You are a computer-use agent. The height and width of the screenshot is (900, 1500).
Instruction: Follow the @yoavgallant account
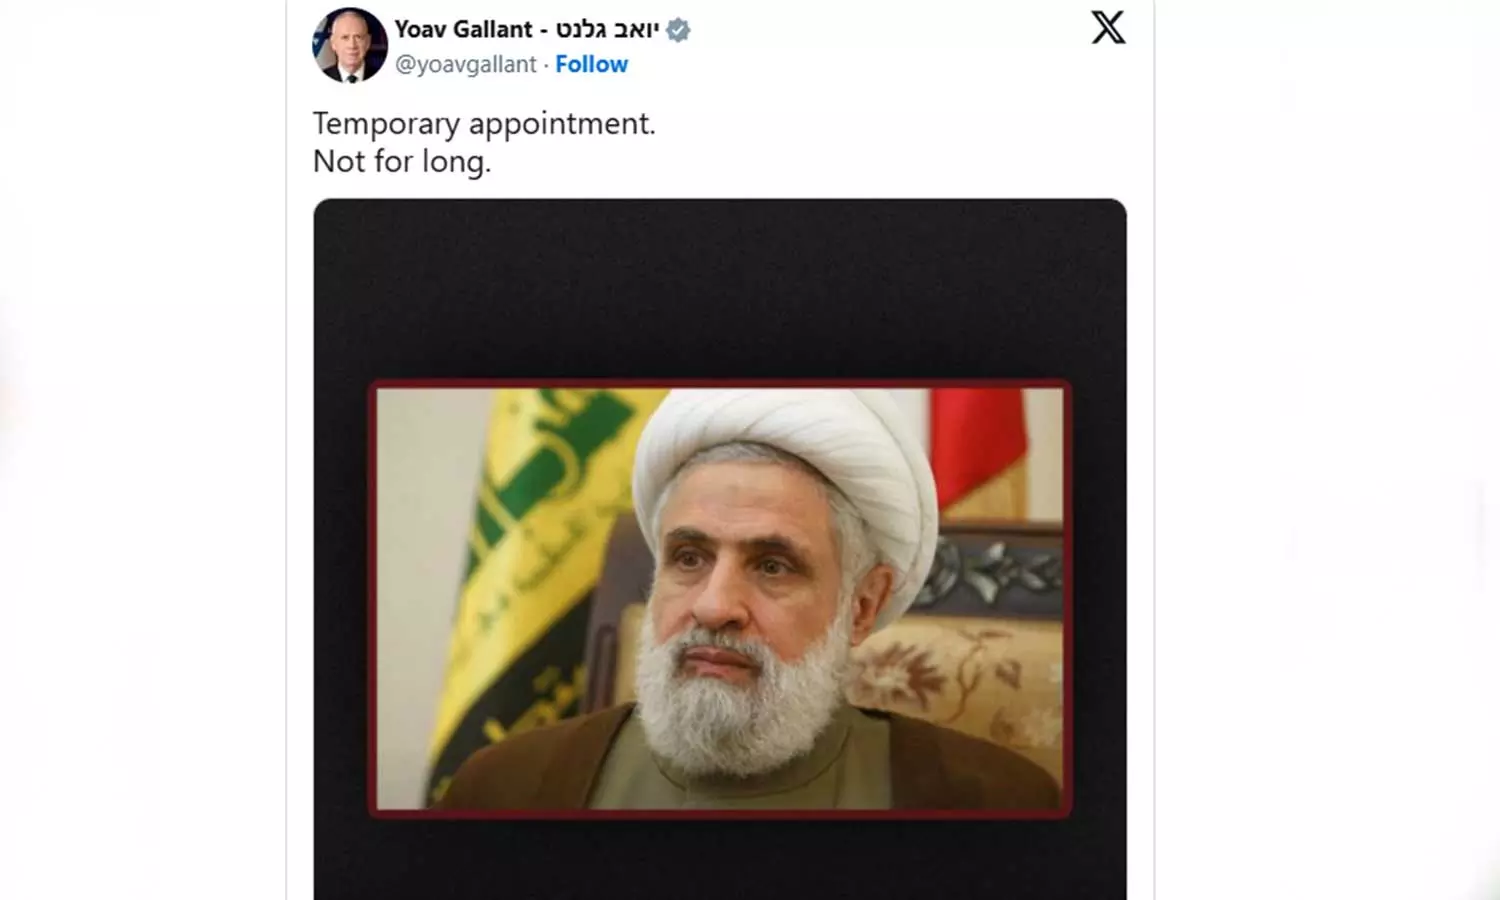(591, 64)
